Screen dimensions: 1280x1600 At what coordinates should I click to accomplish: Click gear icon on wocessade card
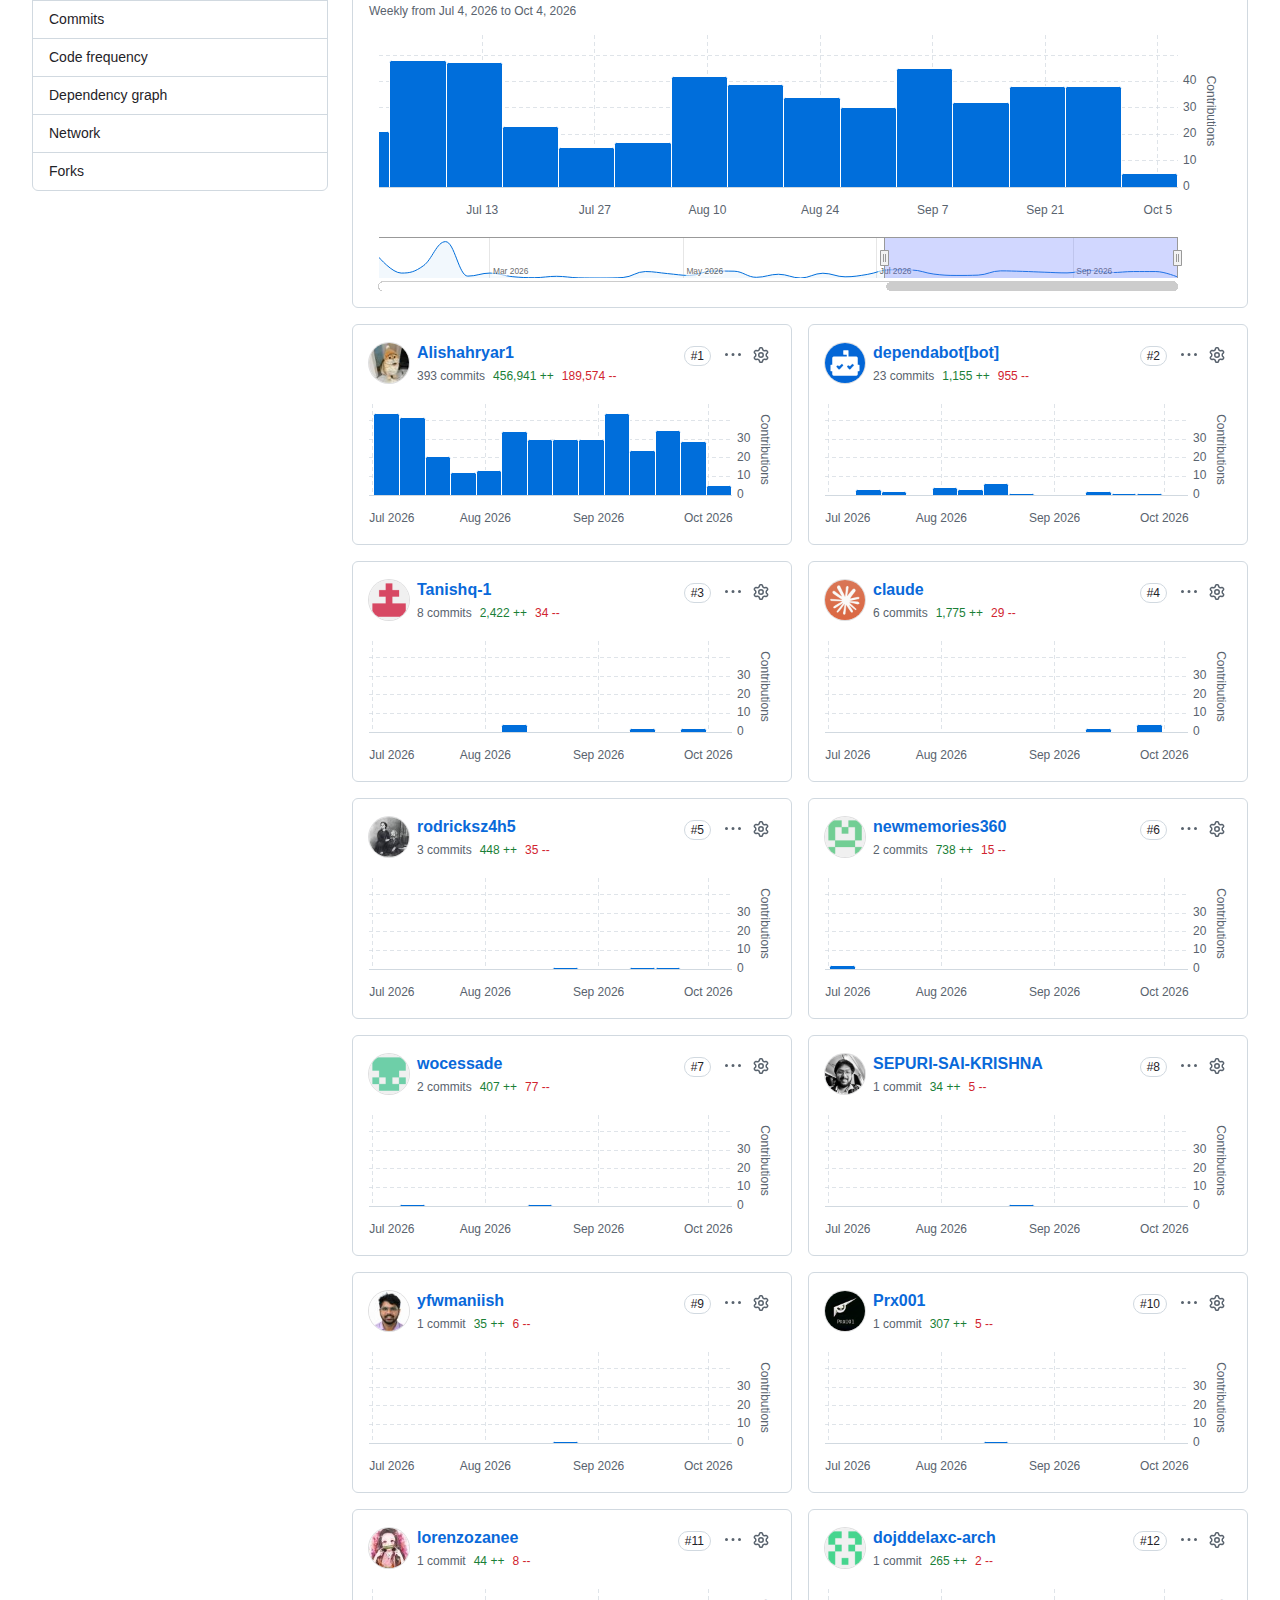point(761,1066)
